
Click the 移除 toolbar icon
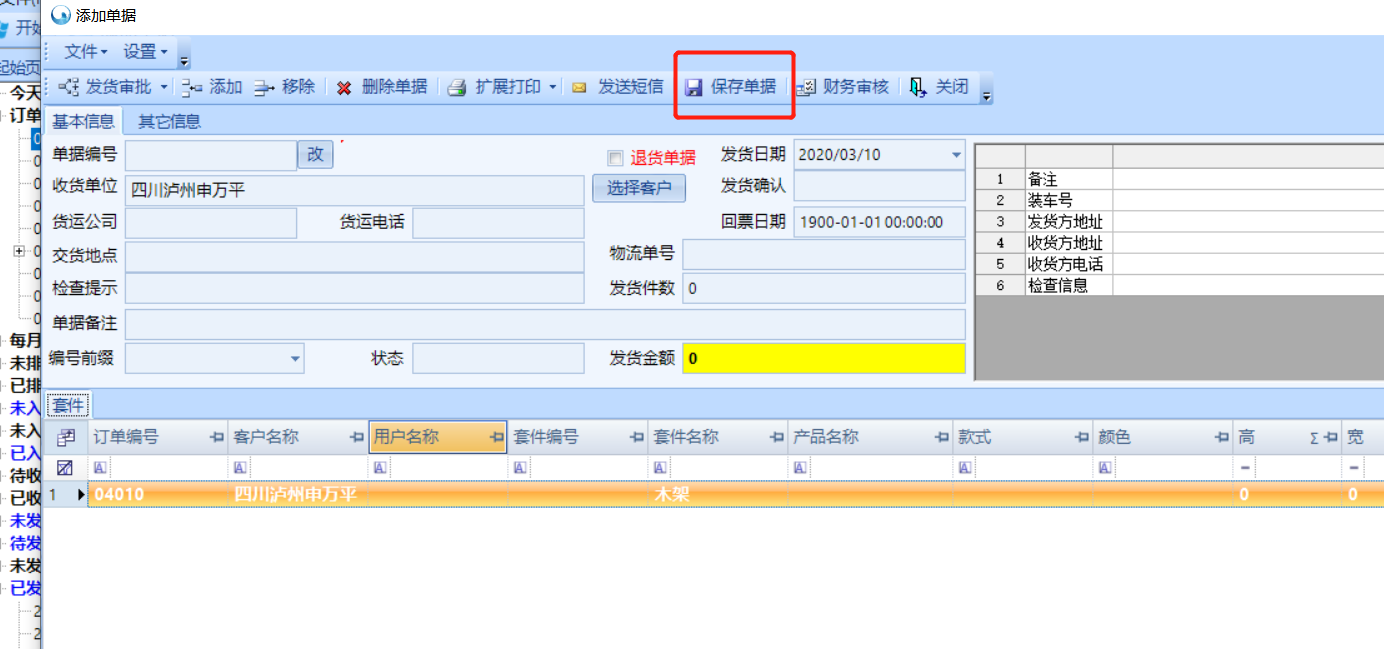coord(264,88)
